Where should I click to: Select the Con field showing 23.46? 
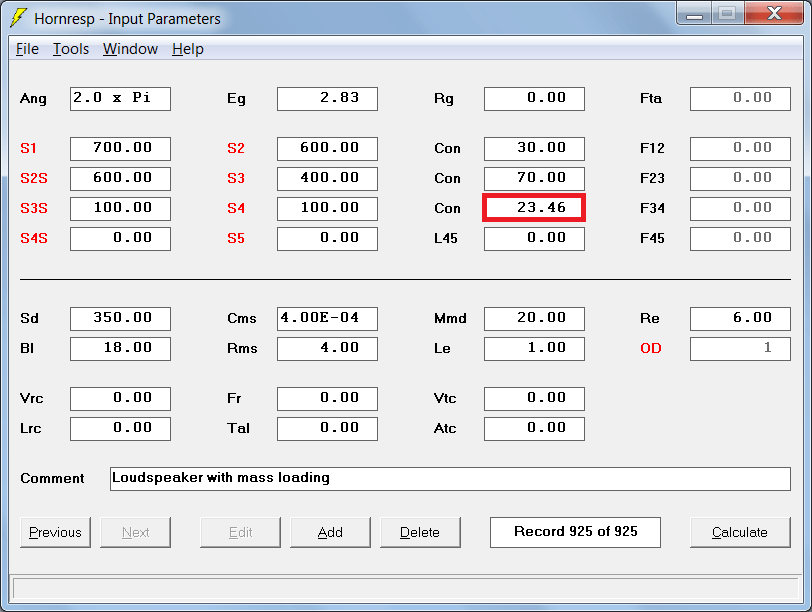[534, 208]
